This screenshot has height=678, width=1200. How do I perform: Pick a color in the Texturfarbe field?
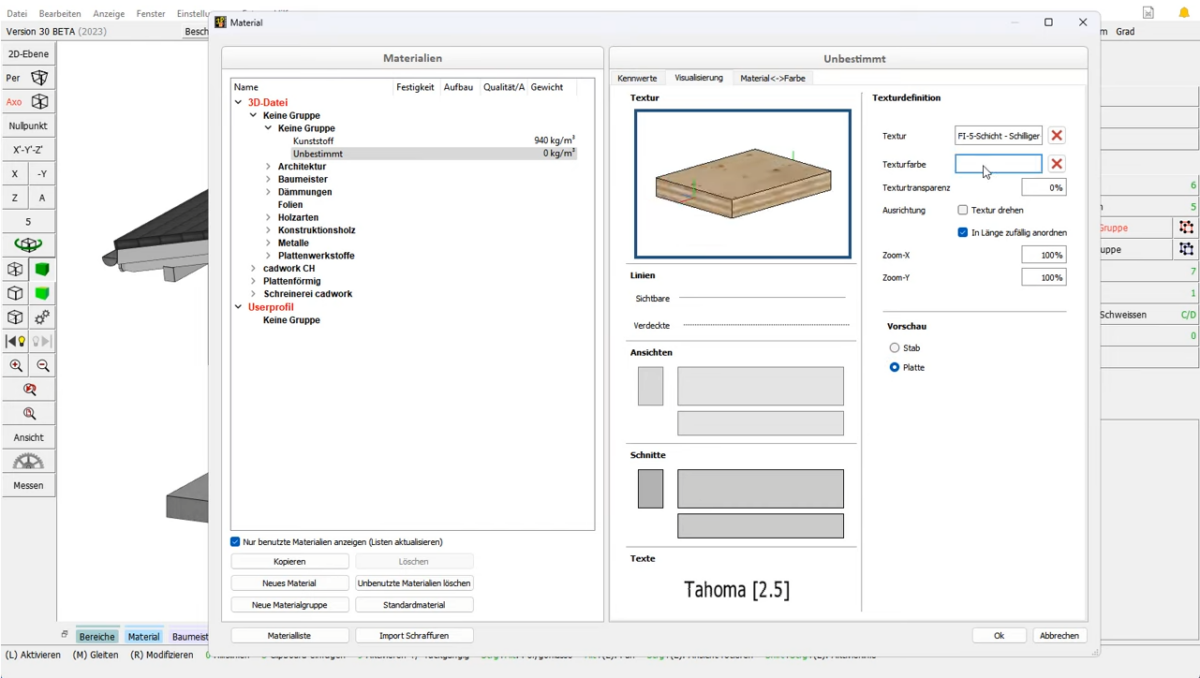[999, 163]
